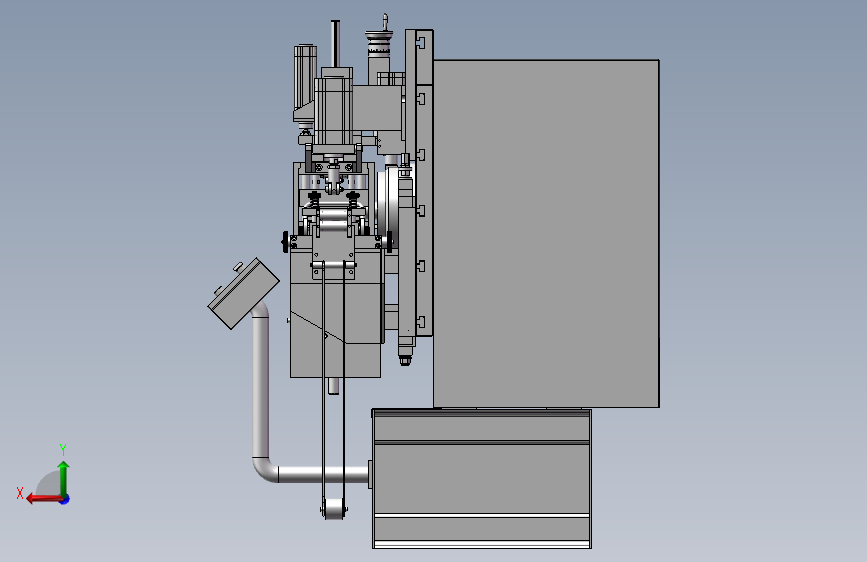This screenshot has height=562, width=867.
Task: Select the black handwheel on the machine's left side
Action: (285, 242)
